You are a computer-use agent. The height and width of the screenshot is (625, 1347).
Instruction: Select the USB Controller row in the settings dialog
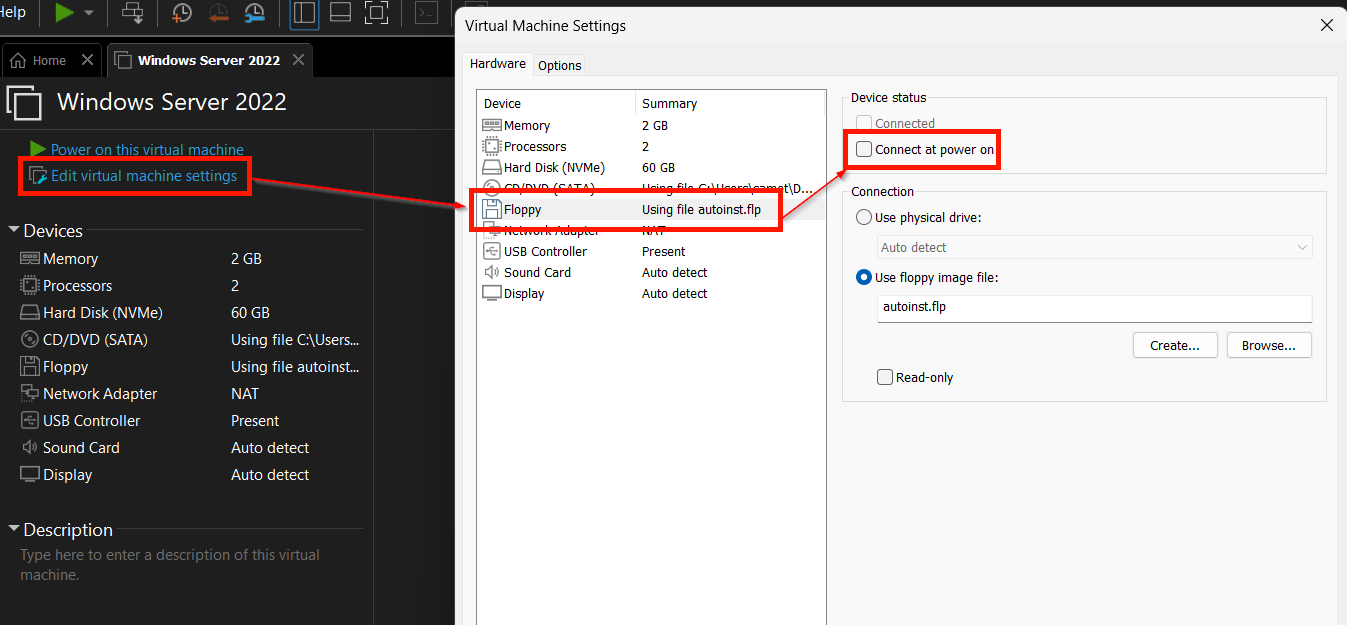651,251
